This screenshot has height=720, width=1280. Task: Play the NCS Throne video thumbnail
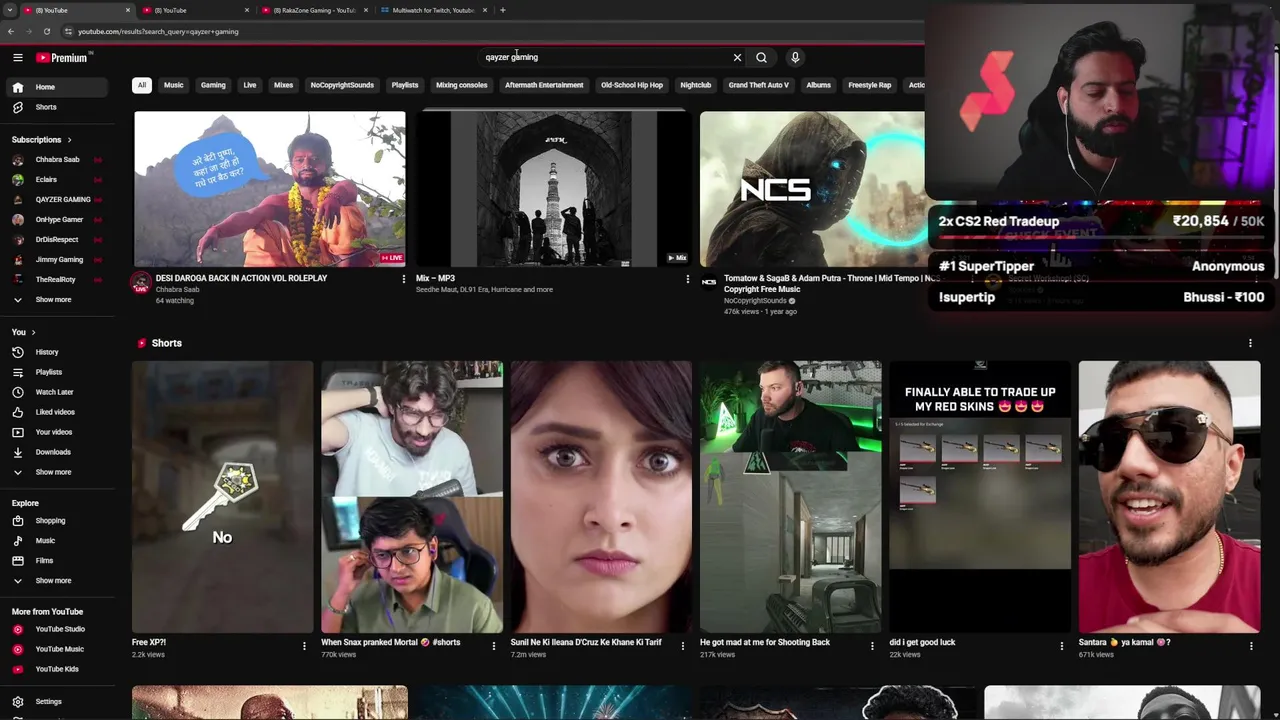[812, 189]
